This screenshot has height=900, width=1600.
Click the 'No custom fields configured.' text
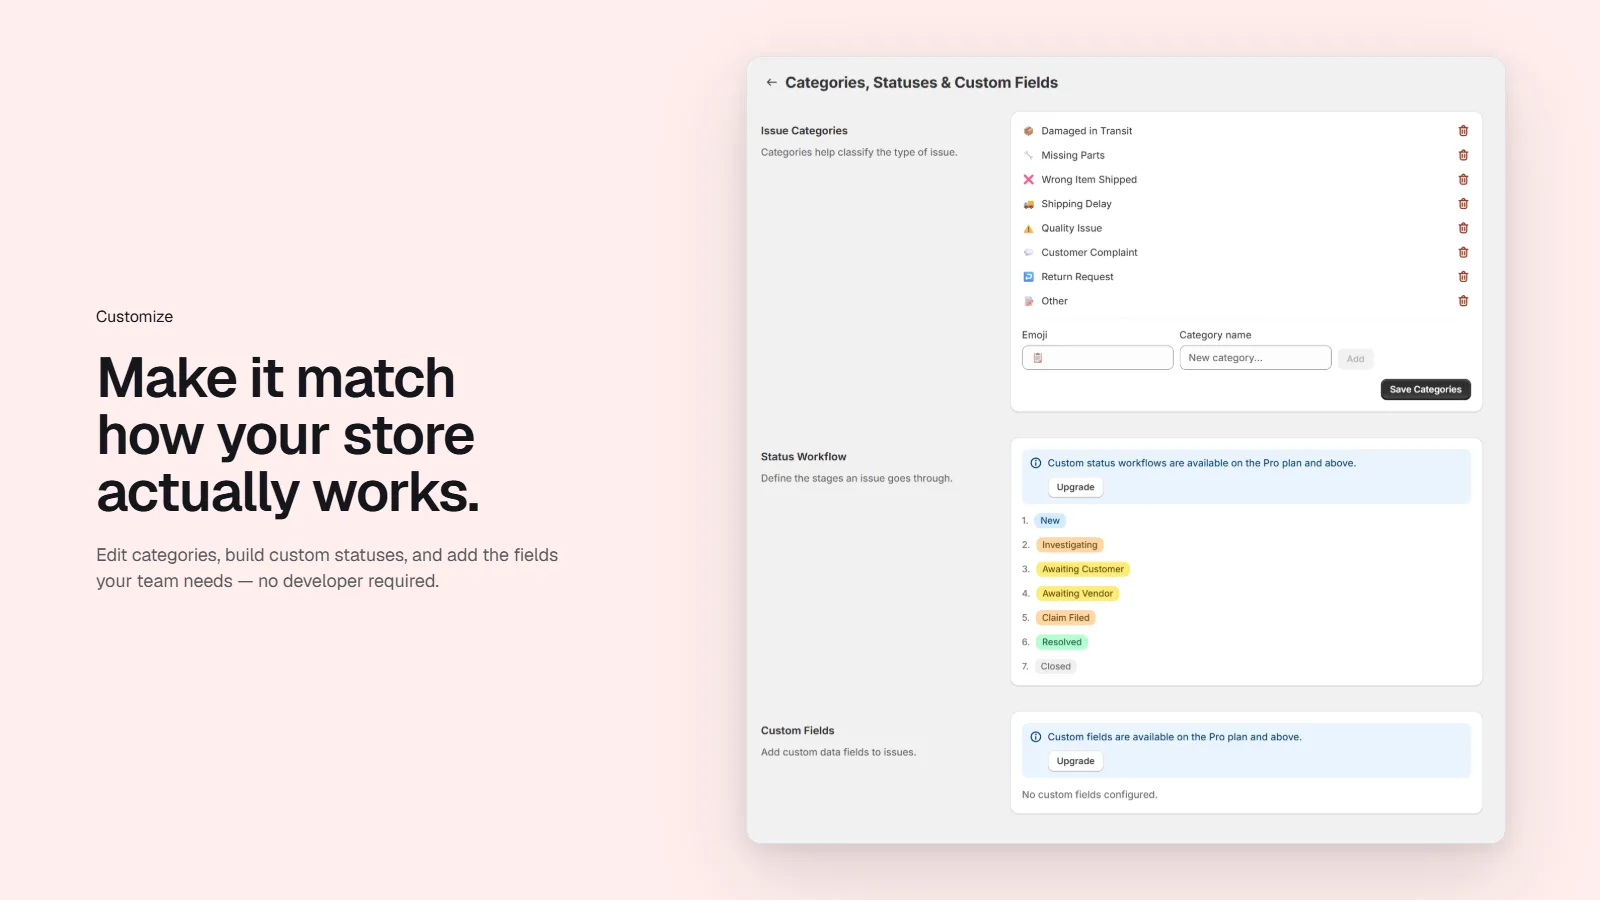click(x=1089, y=795)
